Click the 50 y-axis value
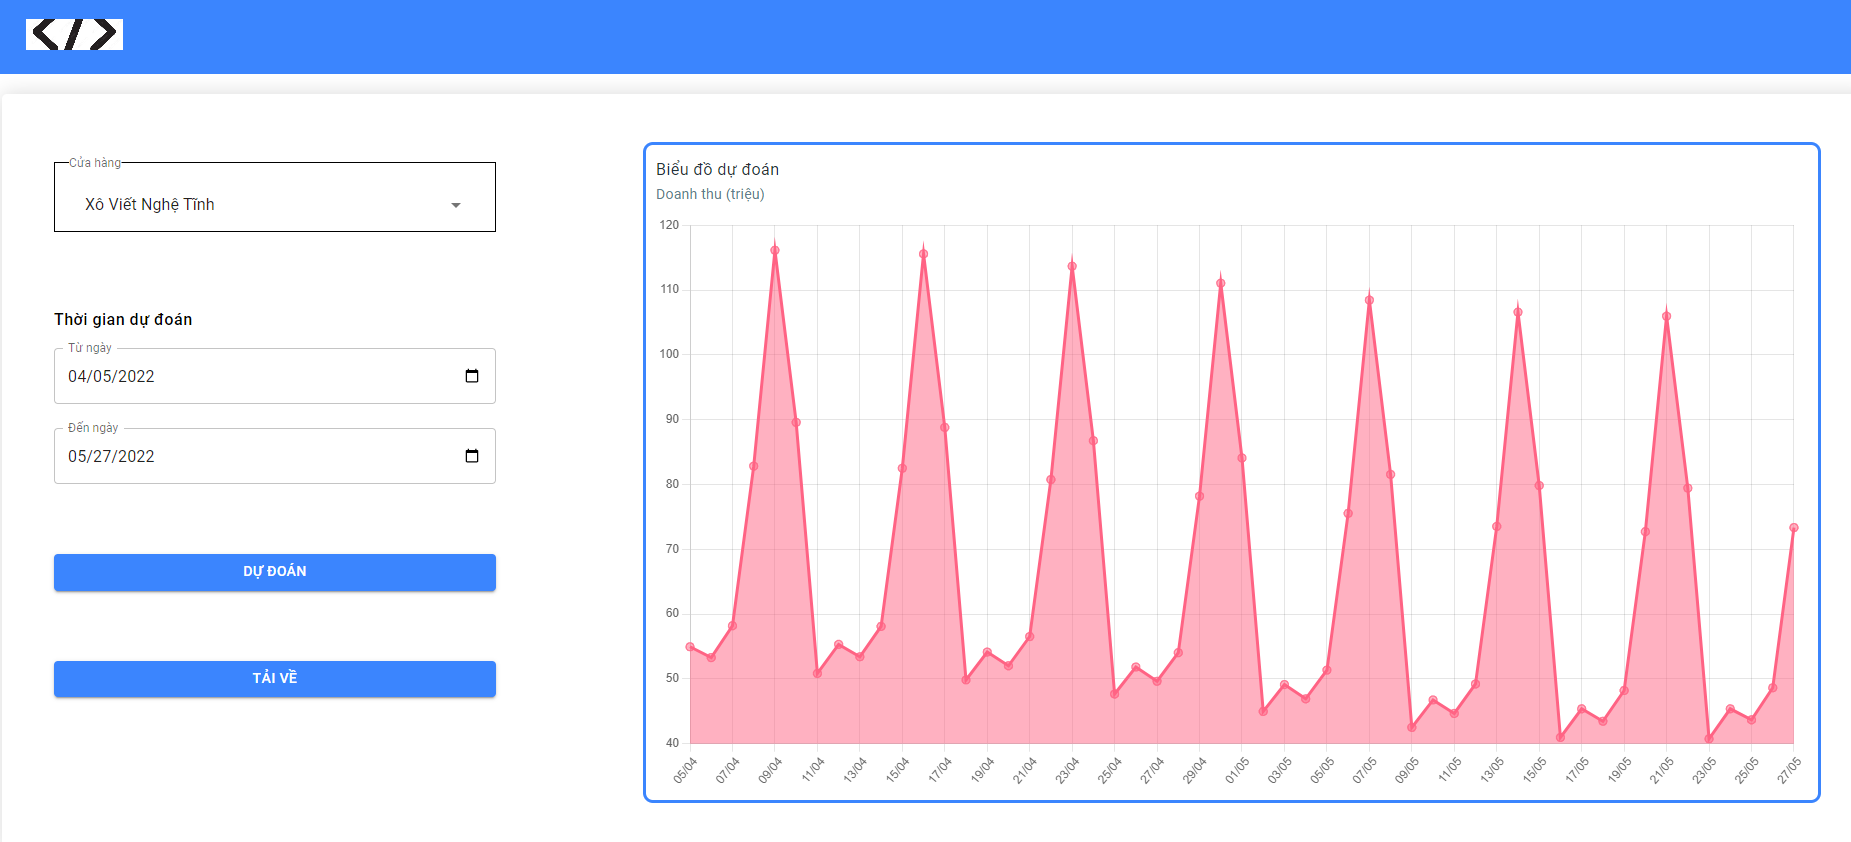This screenshot has width=1851, height=842. 672,678
